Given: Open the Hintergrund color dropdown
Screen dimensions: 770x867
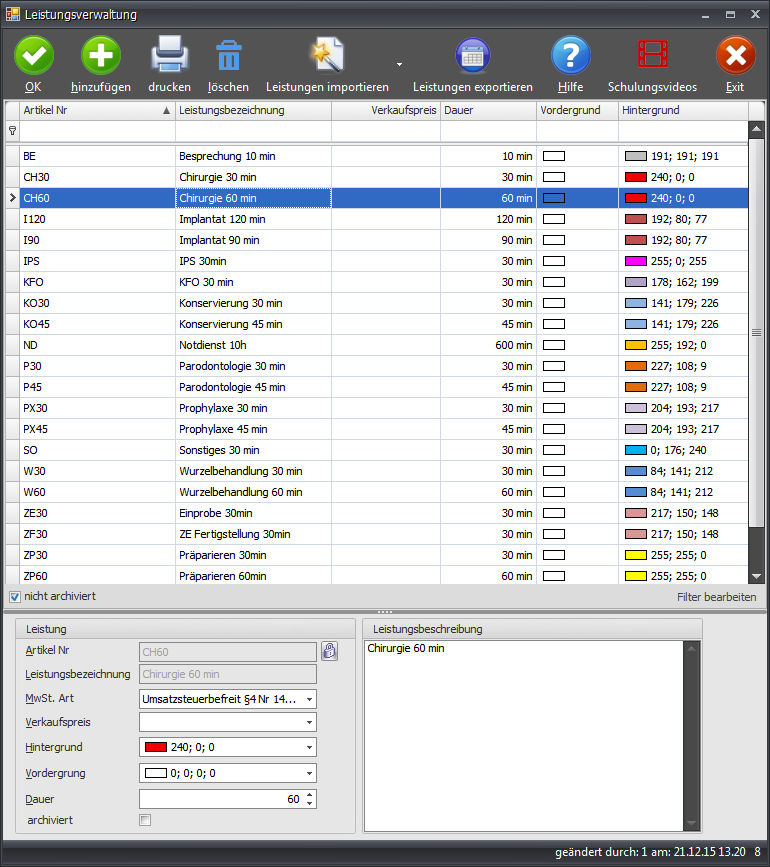Looking at the screenshot, I should click(x=309, y=747).
